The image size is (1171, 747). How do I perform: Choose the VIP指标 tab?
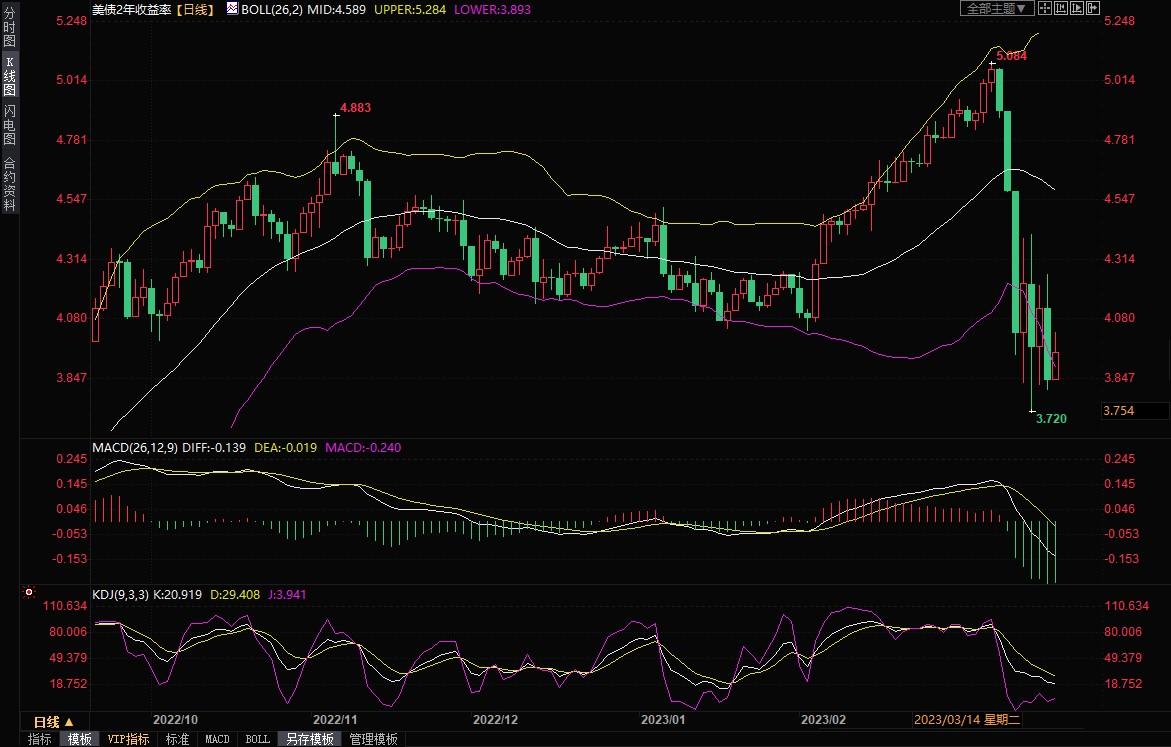(128, 739)
